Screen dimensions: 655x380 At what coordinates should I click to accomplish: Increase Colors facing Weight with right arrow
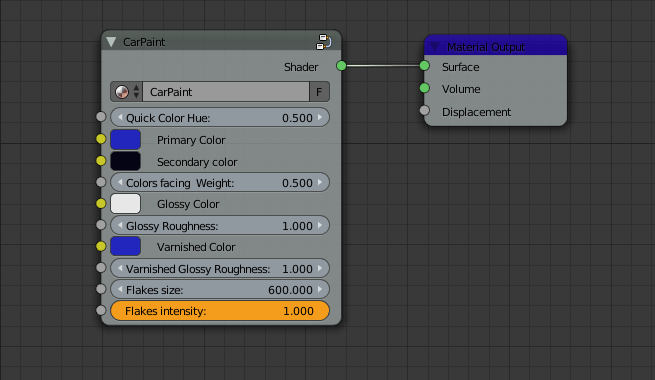pos(320,182)
